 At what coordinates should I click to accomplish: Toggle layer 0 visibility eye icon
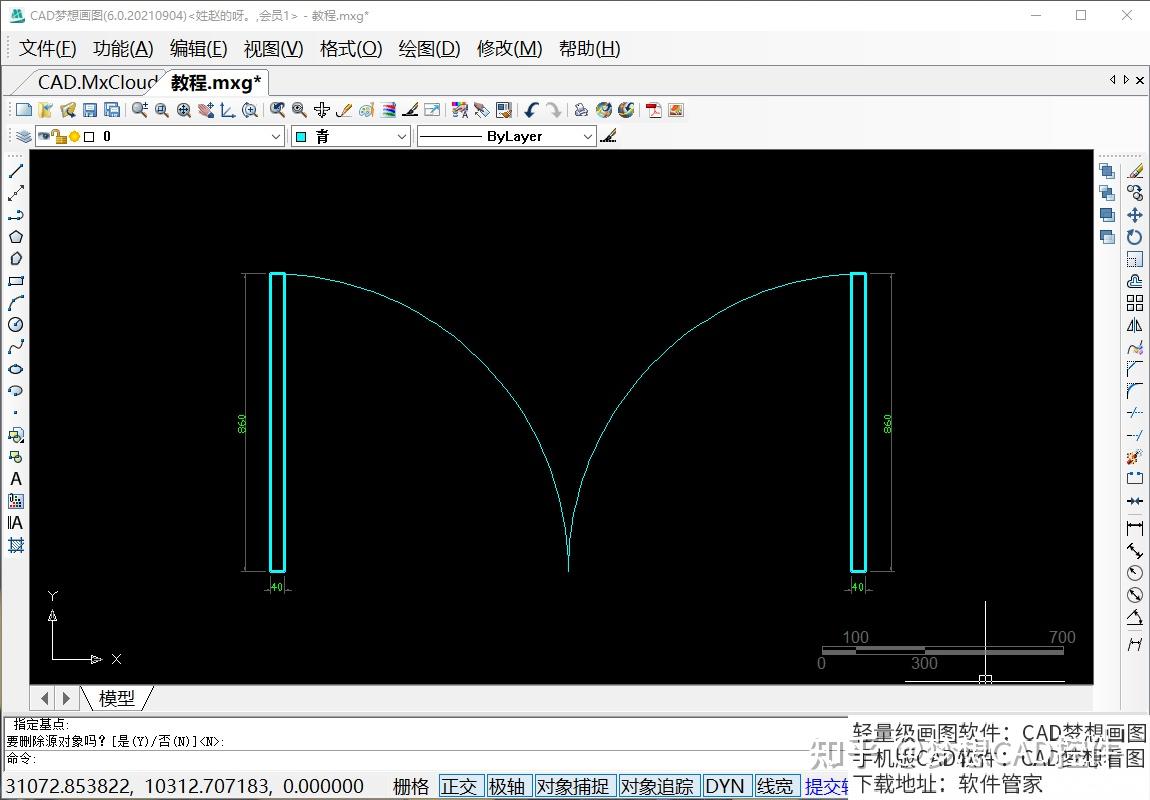(45, 136)
